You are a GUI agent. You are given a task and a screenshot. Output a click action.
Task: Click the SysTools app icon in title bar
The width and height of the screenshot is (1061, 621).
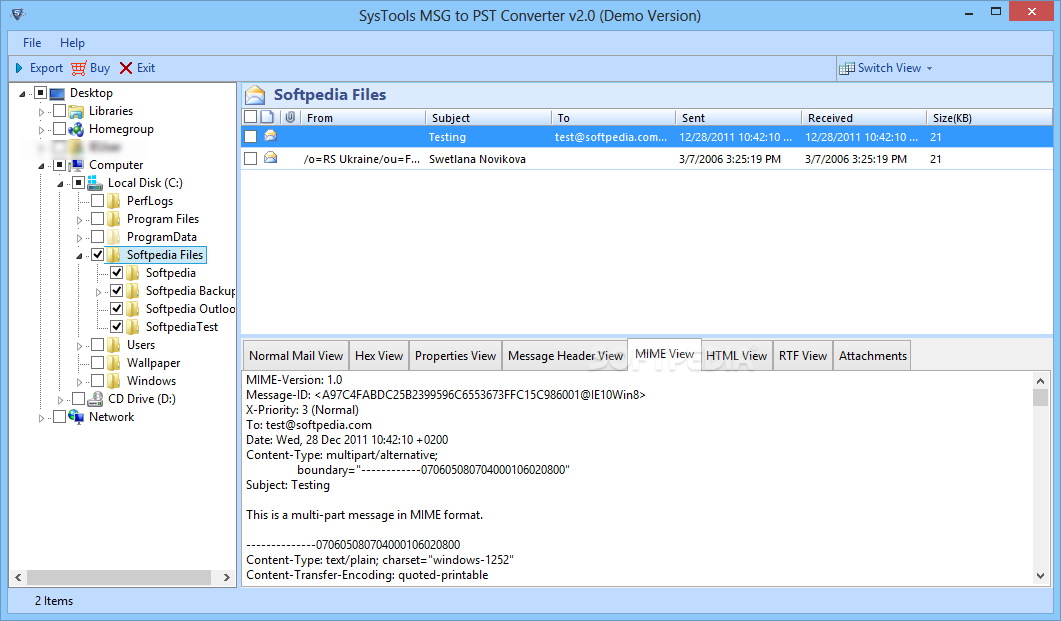tap(18, 14)
